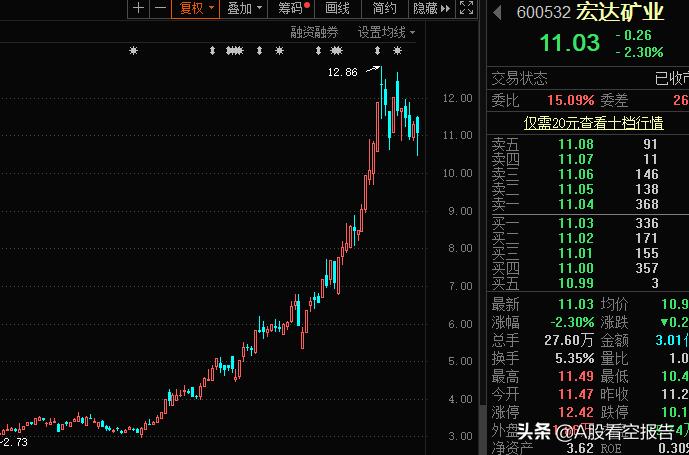Select 买五 bid price 10.99
Screen dimensions: 689x455
pos(576,284)
